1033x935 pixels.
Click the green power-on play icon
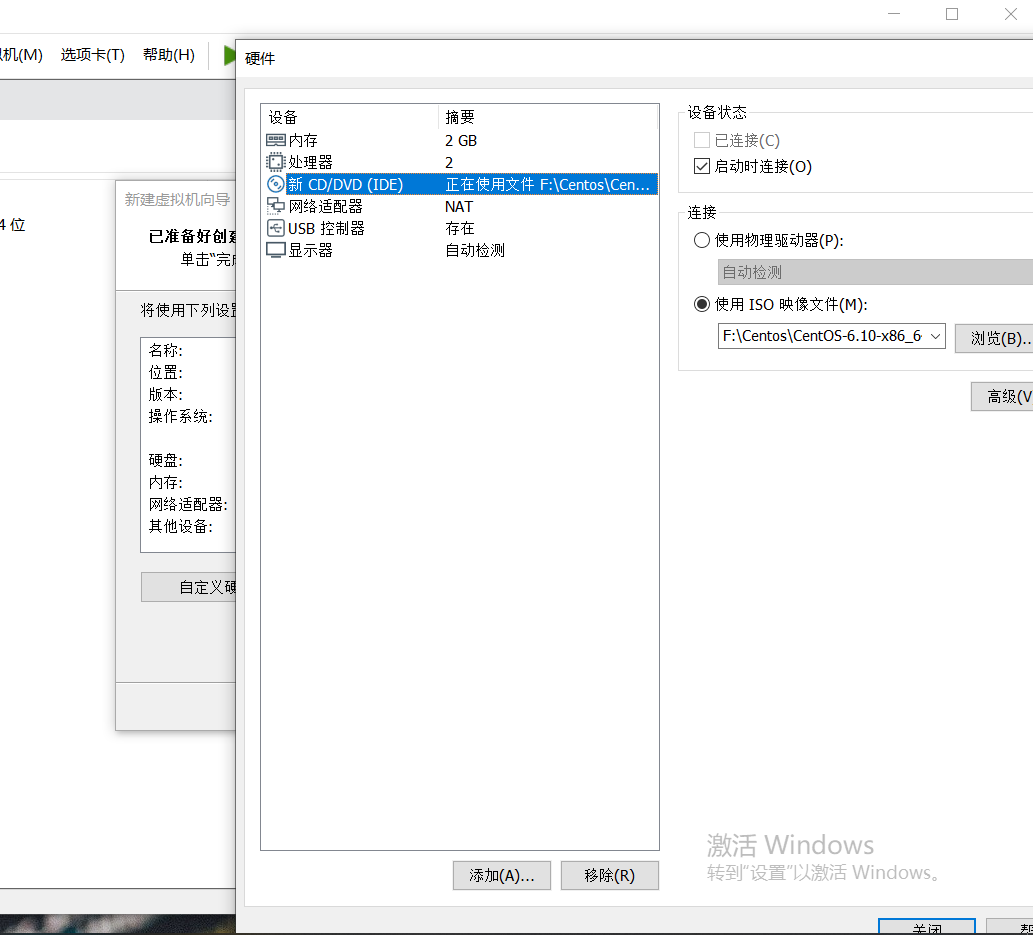pos(229,55)
